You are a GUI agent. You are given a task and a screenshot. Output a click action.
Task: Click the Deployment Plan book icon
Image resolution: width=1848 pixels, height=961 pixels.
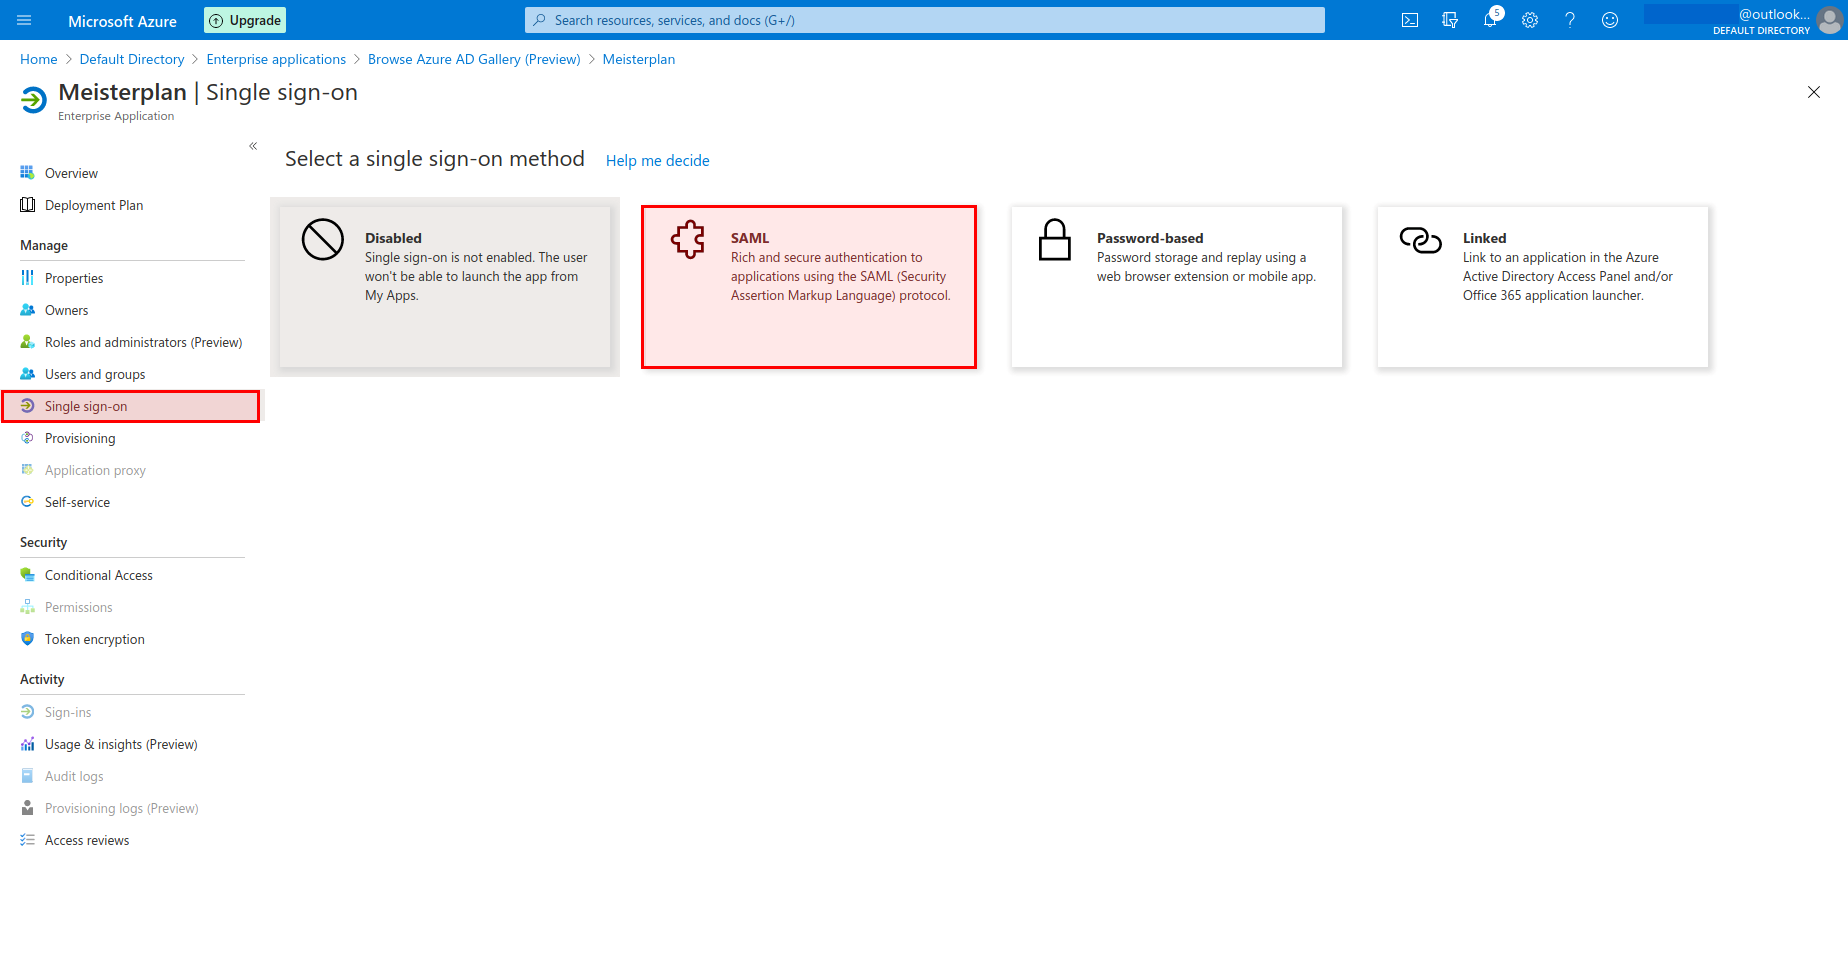click(27, 205)
